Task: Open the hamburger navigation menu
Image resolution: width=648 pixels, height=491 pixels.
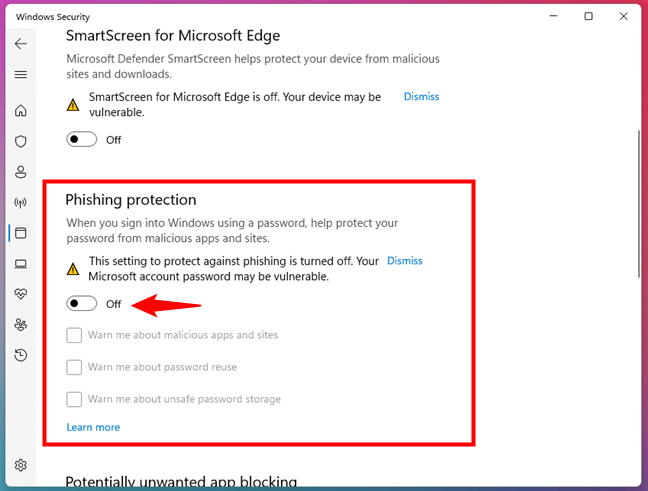Action: (21, 75)
